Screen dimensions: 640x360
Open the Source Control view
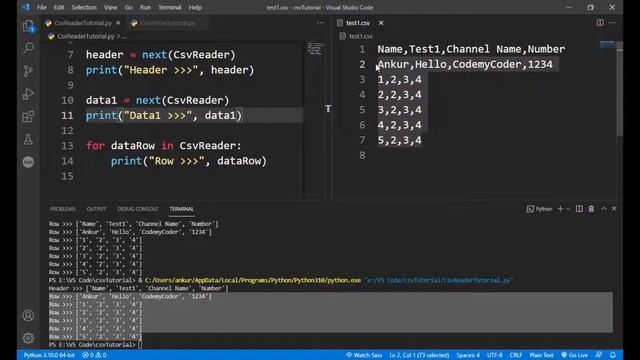28,71
